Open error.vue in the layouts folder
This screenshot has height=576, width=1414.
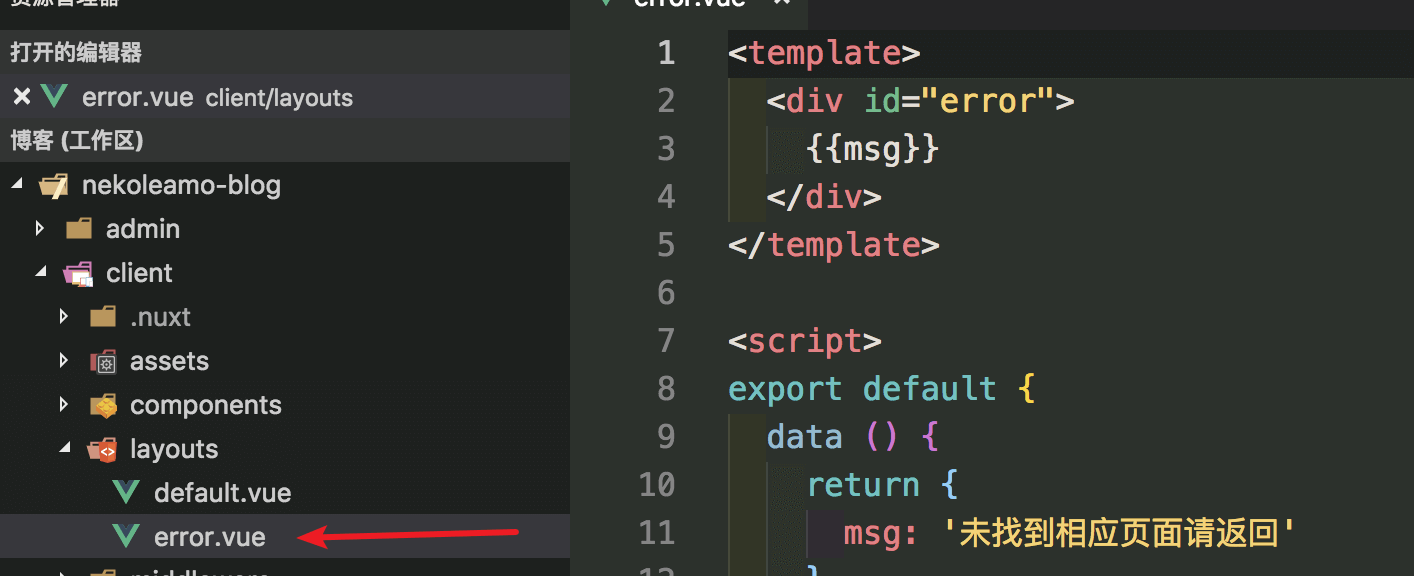click(x=210, y=537)
